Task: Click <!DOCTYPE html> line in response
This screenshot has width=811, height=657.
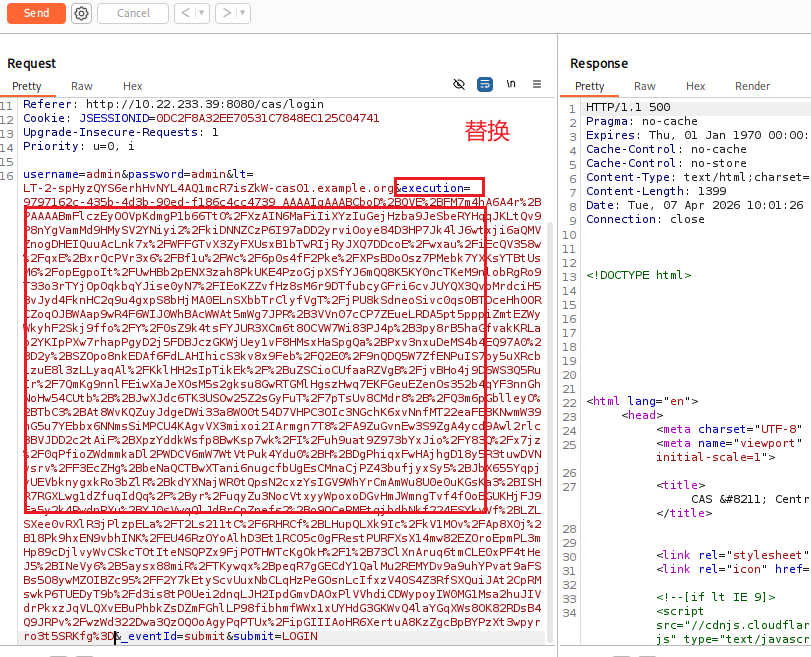Action: coord(638,275)
